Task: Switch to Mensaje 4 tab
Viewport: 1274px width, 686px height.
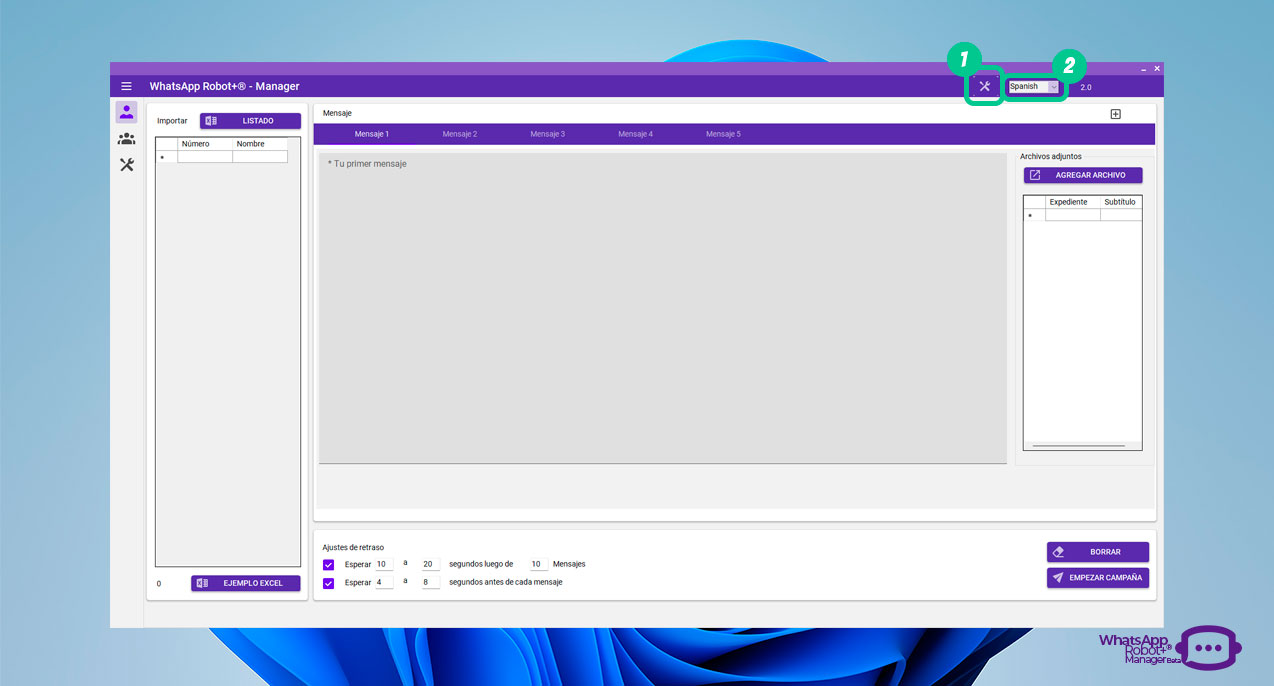Action: click(x=636, y=134)
